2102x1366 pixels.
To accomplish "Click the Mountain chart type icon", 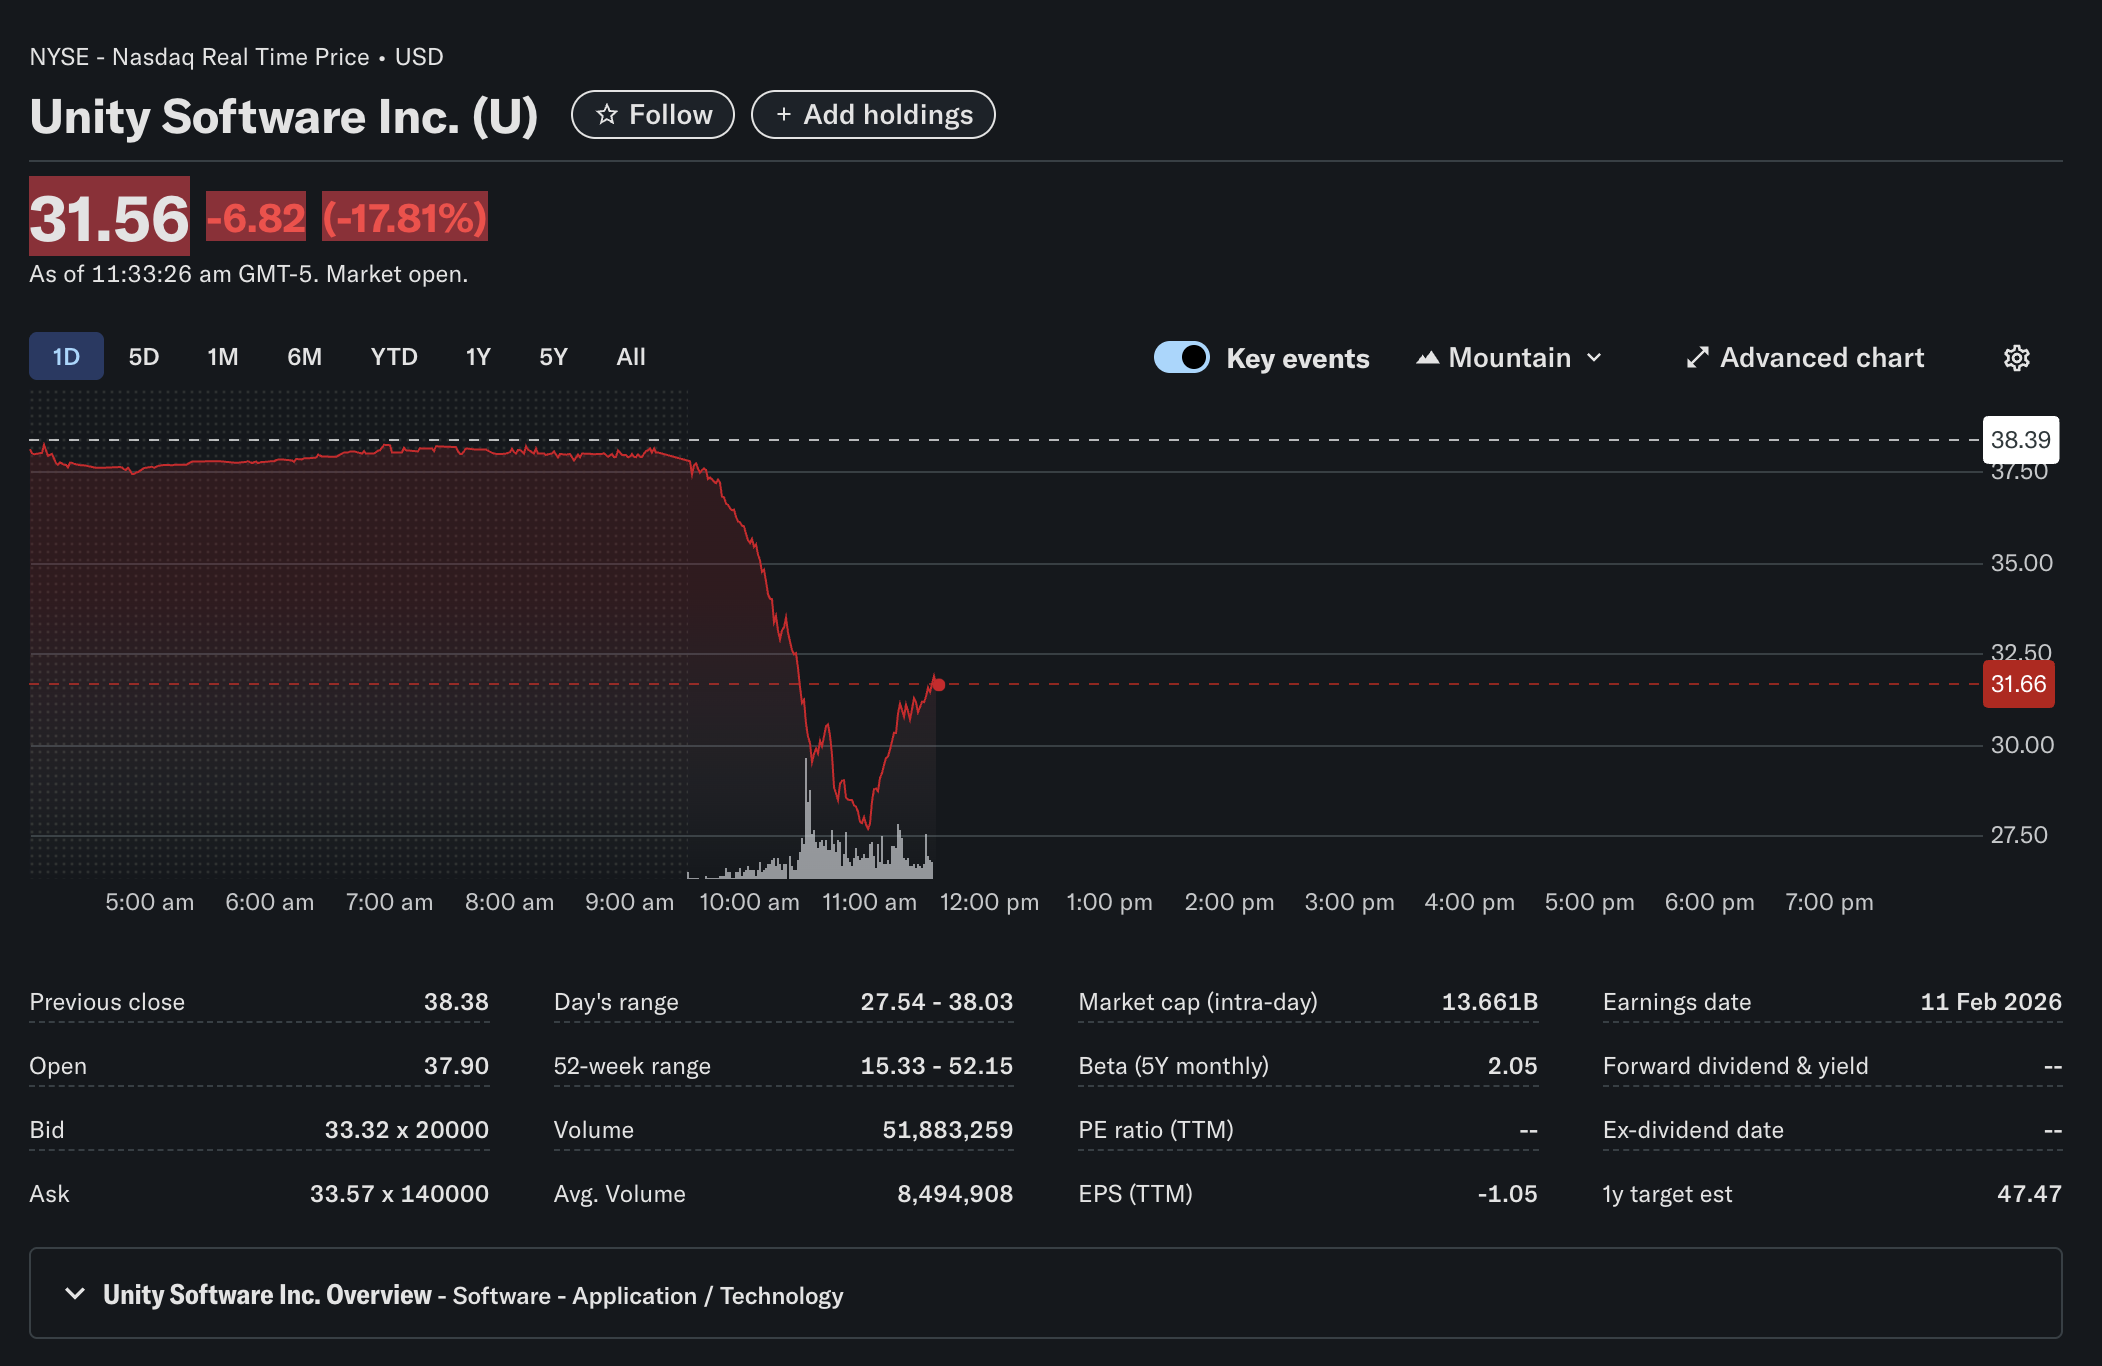I will [x=1427, y=358].
